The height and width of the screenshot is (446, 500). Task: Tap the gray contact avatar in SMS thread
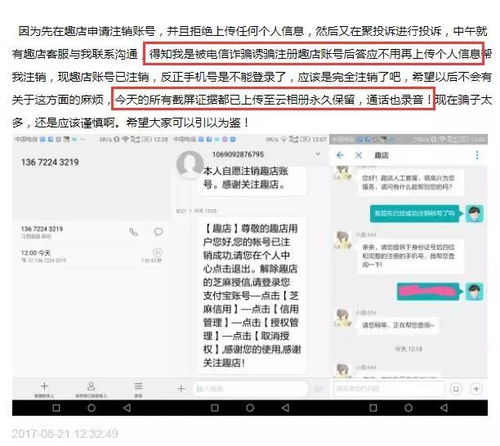pyautogui.click(x=189, y=164)
